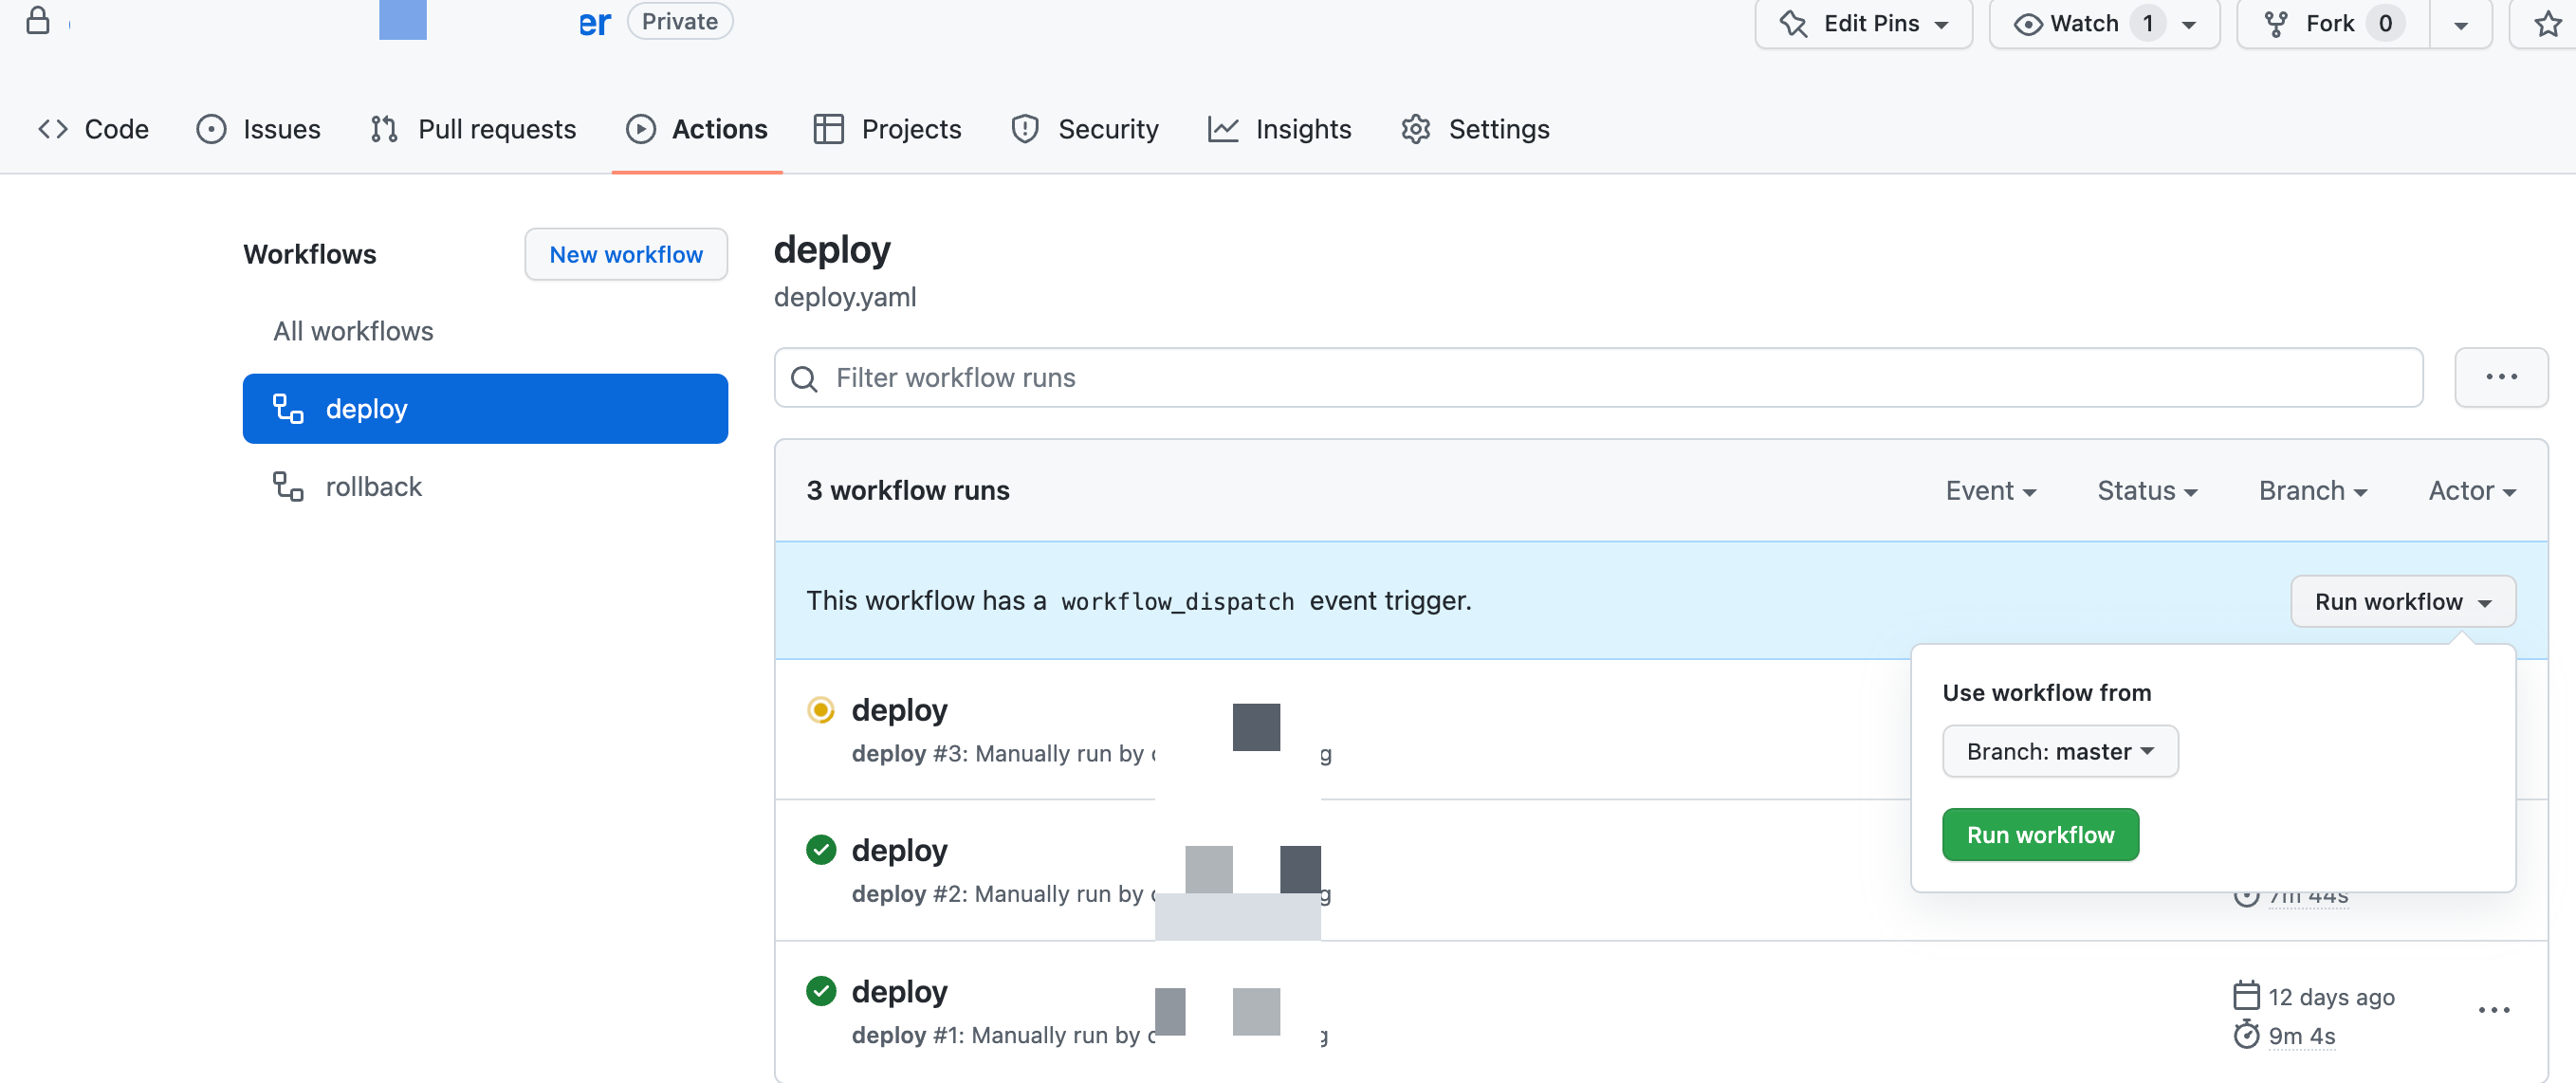Image resolution: width=2576 pixels, height=1083 pixels.
Task: Open the three-dot menu beside the filter box
Action: (x=2500, y=377)
